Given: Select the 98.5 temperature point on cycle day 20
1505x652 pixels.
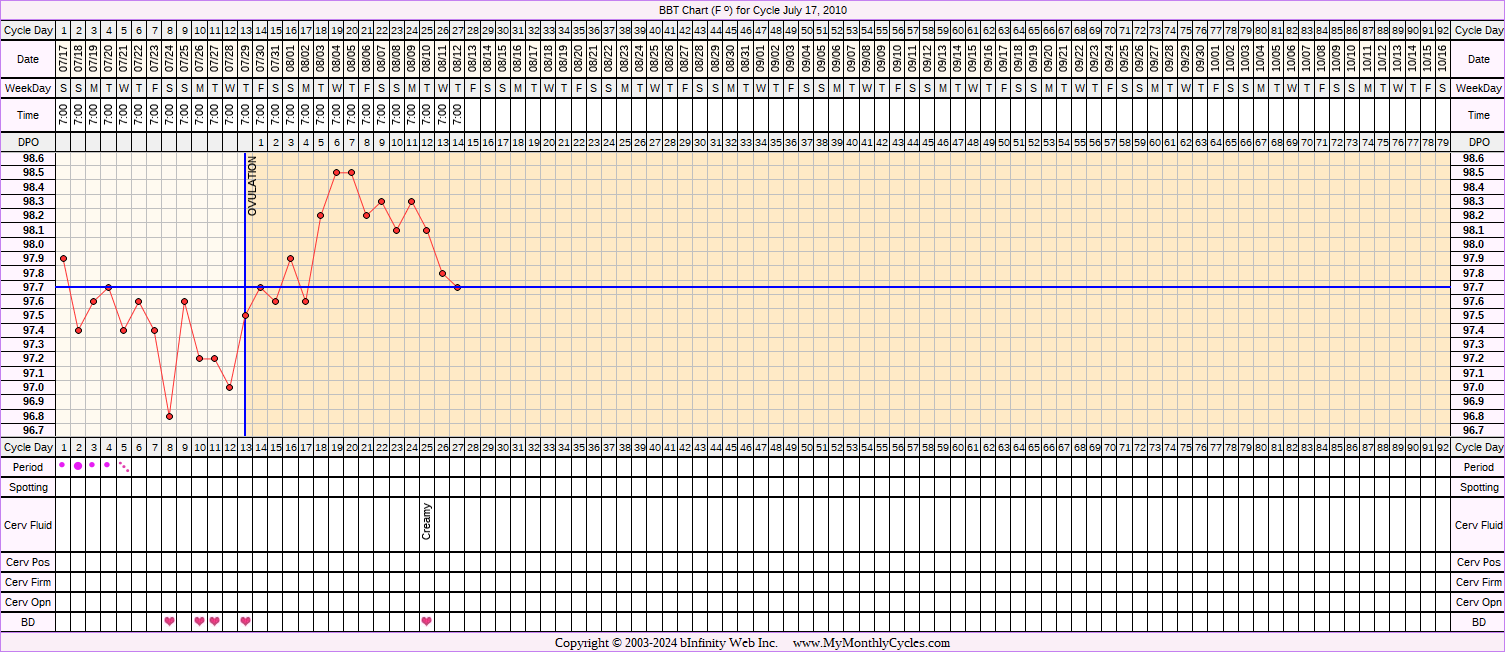Looking at the screenshot, I should pos(351,172).
